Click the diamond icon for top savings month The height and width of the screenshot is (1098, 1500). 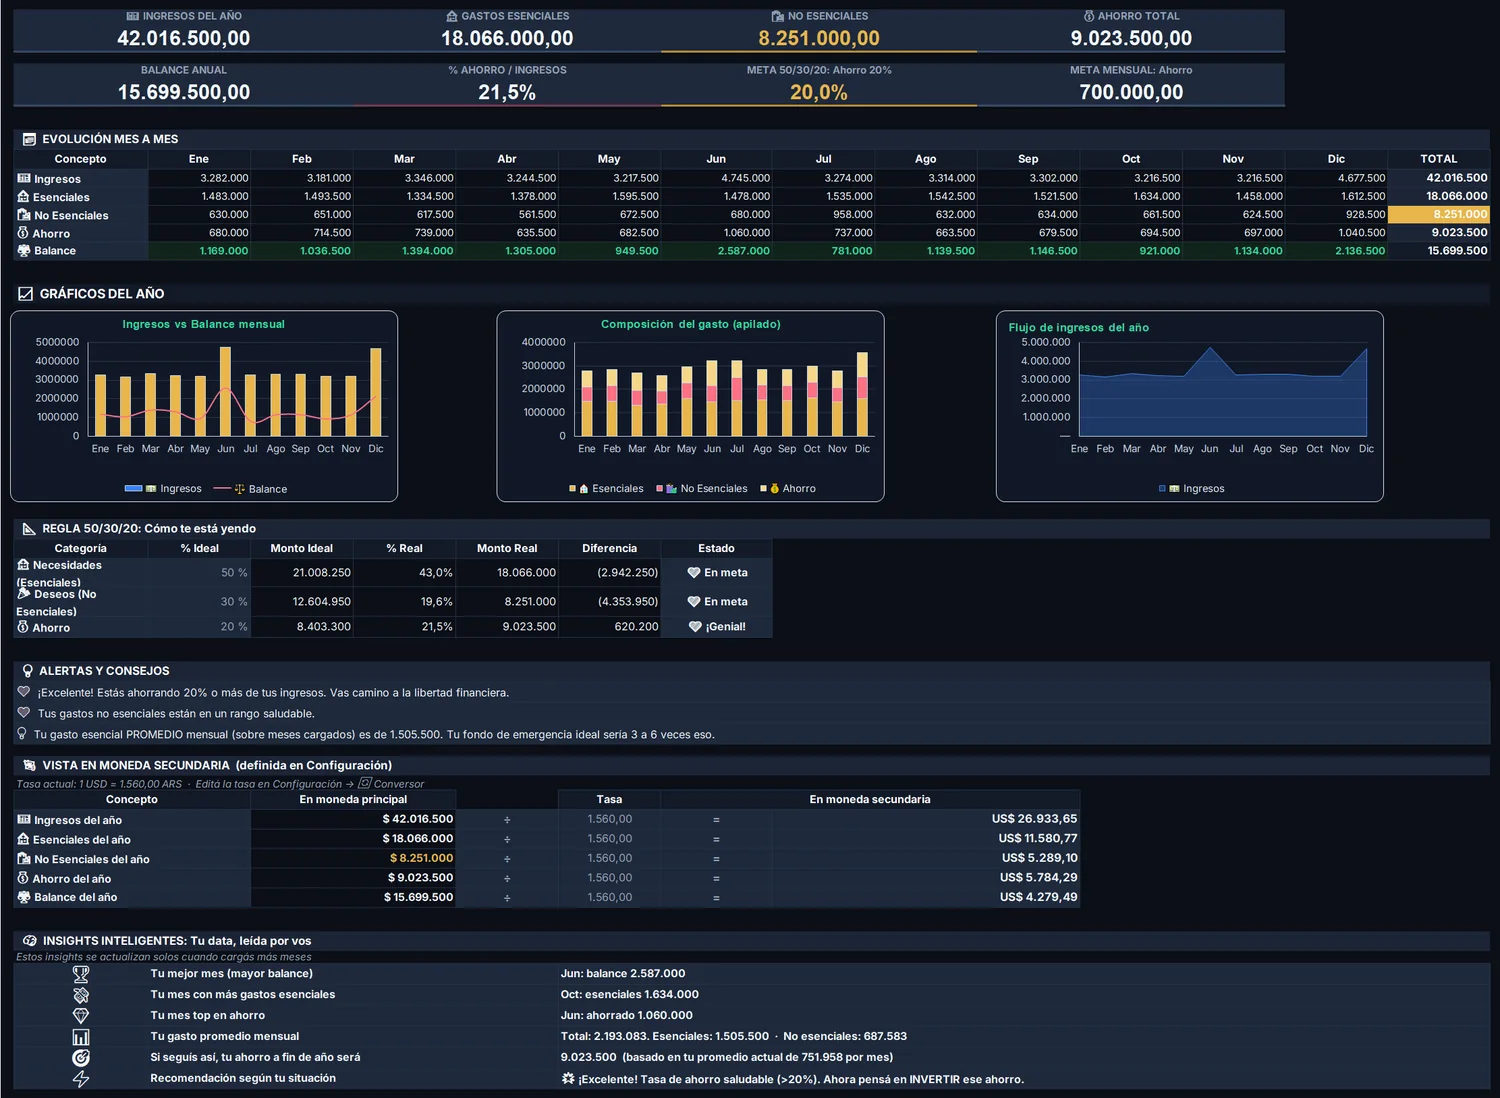(81, 1016)
